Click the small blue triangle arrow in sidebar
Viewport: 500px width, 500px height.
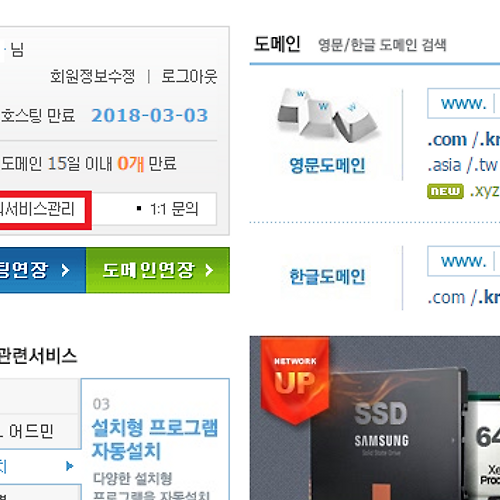pos(69,466)
